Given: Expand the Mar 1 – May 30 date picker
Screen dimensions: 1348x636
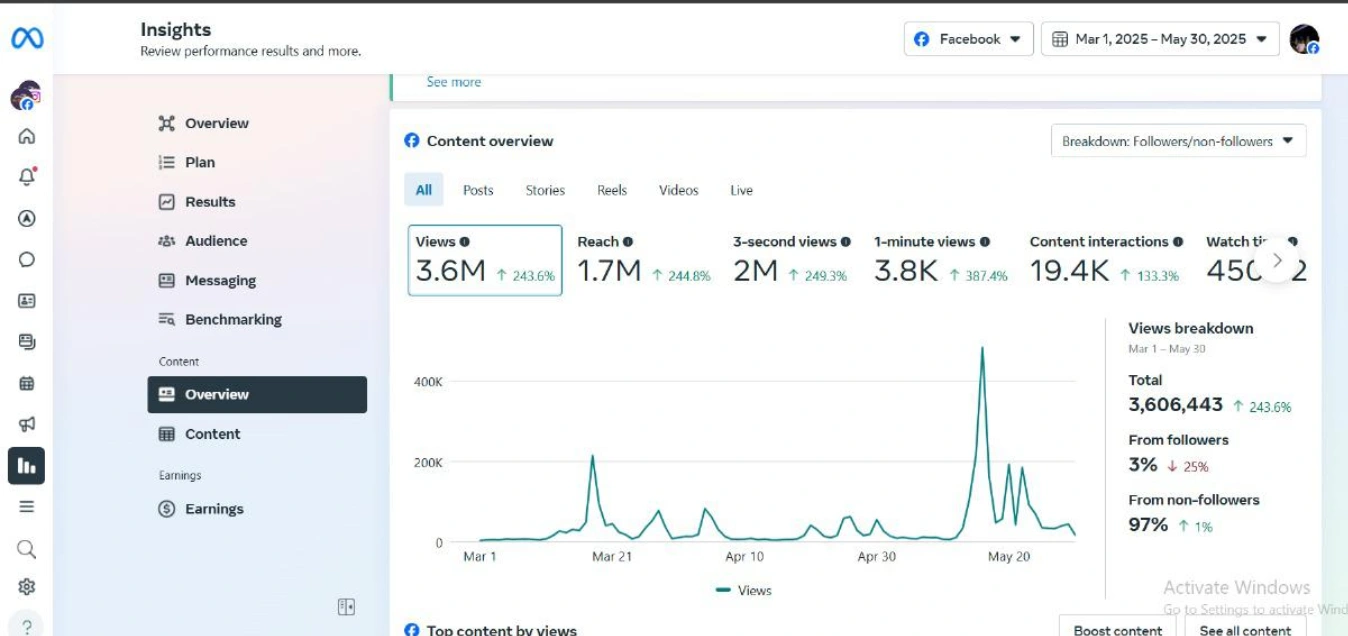Looking at the screenshot, I should [1159, 39].
